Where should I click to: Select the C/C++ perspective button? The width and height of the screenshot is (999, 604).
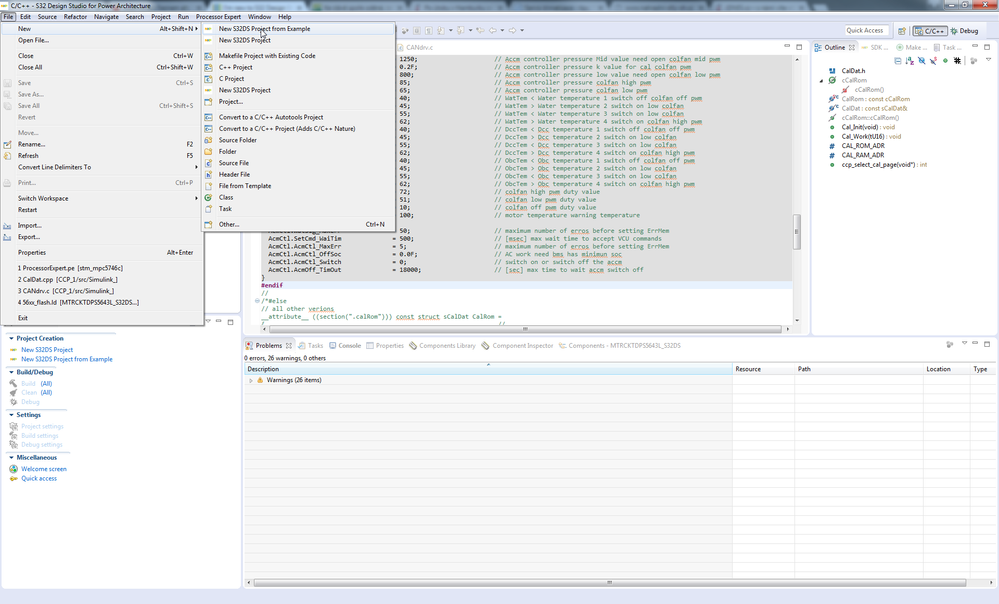[931, 31]
